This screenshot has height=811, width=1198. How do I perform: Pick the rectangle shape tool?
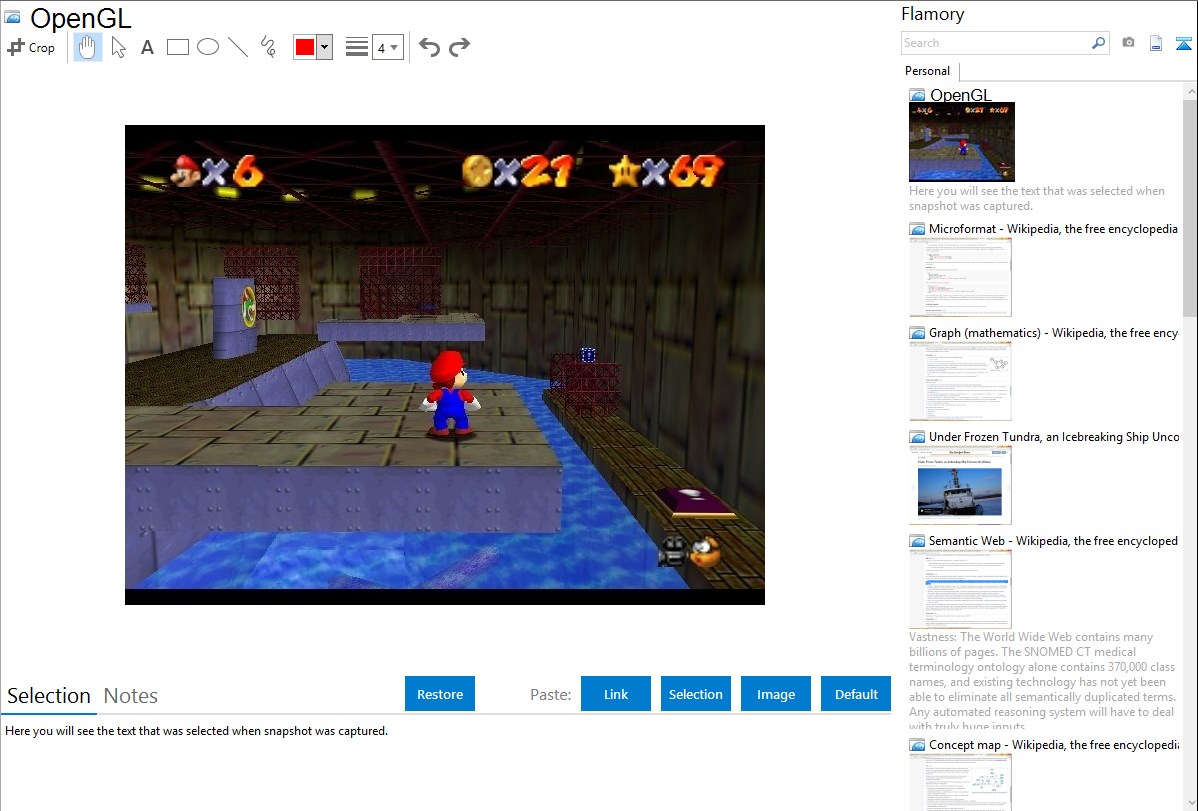[x=178, y=47]
